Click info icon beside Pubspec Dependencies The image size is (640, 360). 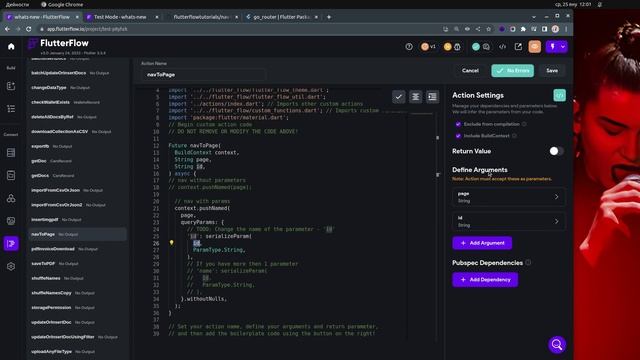528,262
